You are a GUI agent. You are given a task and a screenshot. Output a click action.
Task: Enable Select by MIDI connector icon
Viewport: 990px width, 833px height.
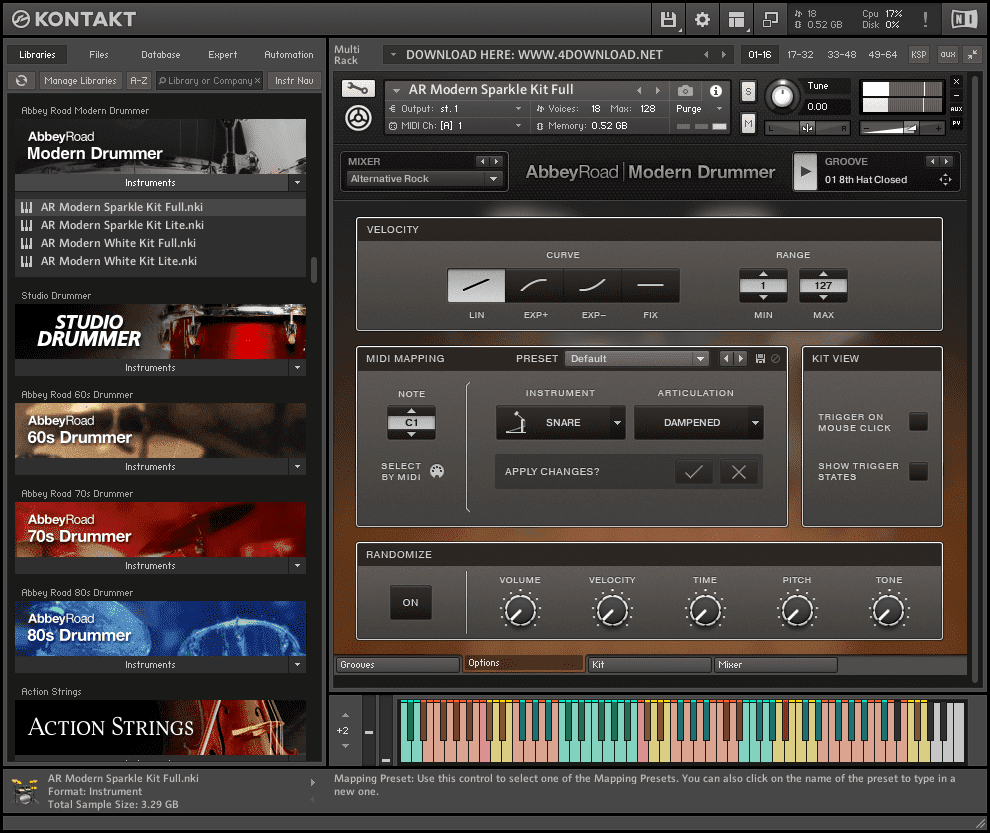tap(437, 471)
